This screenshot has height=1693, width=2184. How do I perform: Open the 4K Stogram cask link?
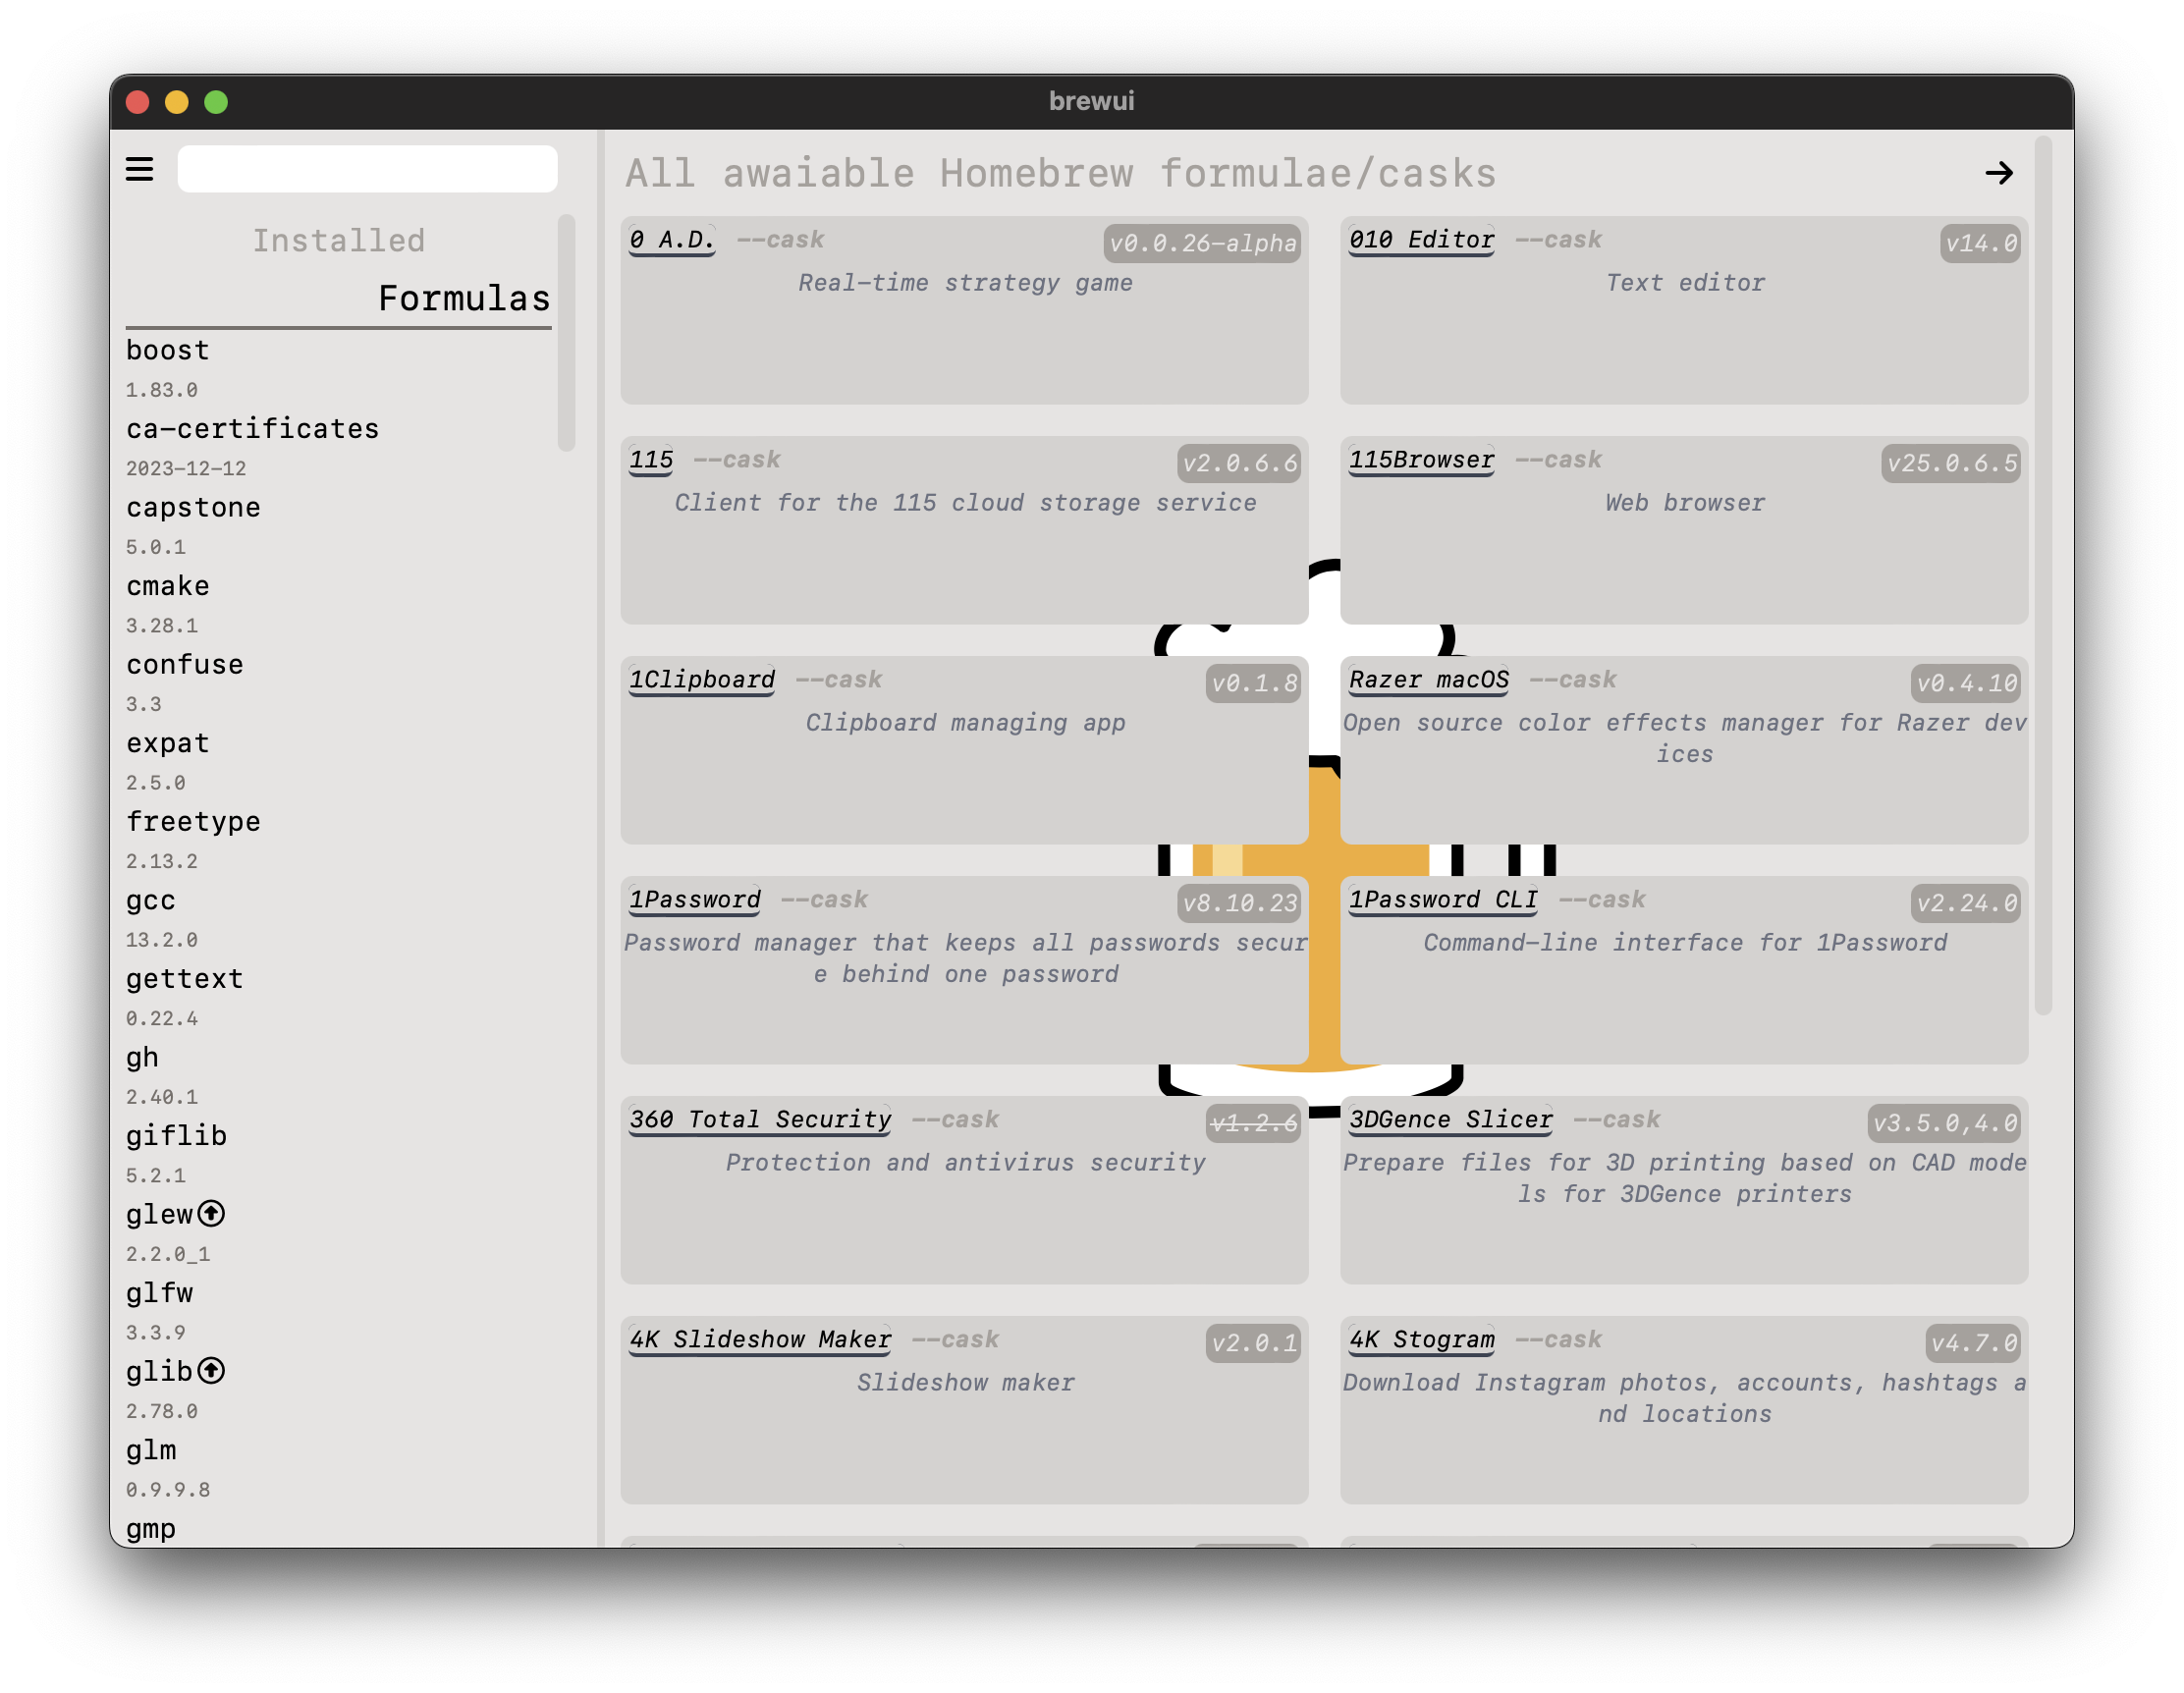point(1421,1340)
